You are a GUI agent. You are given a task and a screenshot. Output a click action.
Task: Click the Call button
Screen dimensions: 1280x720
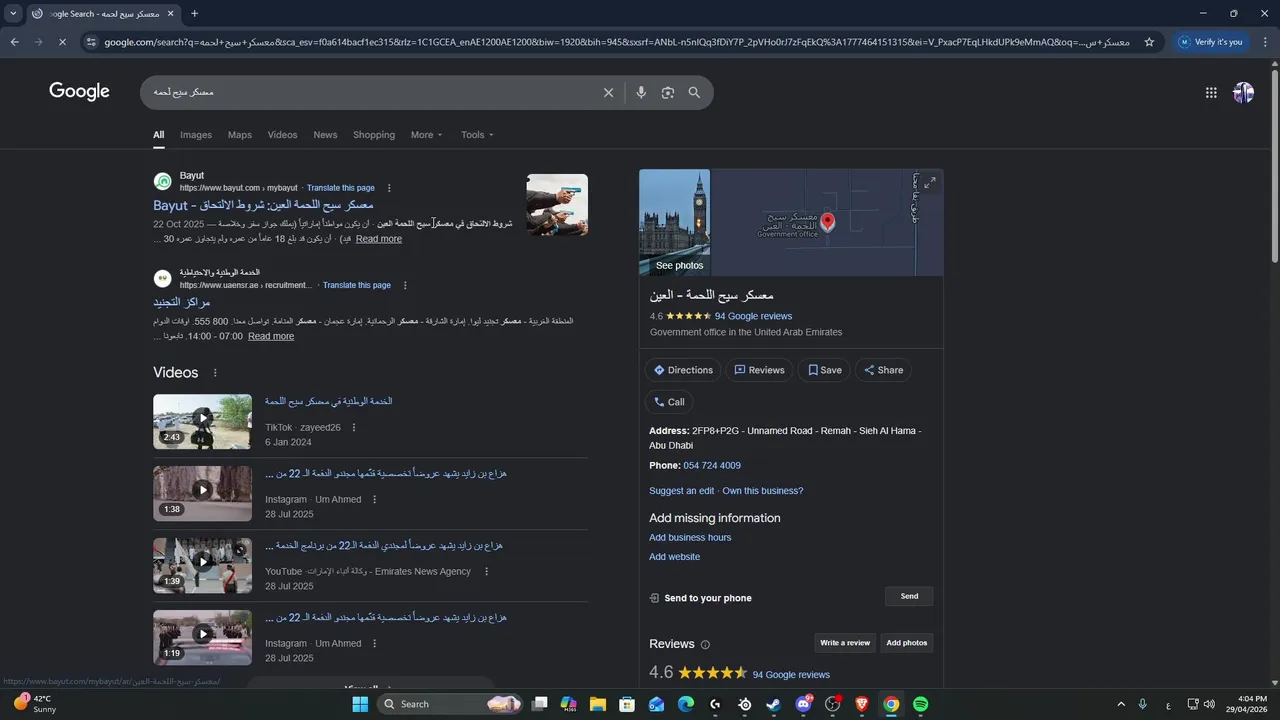[669, 402]
